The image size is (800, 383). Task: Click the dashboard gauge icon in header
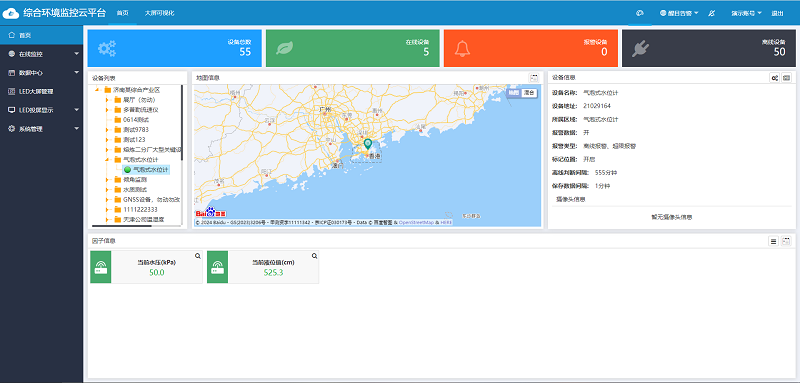[639, 13]
